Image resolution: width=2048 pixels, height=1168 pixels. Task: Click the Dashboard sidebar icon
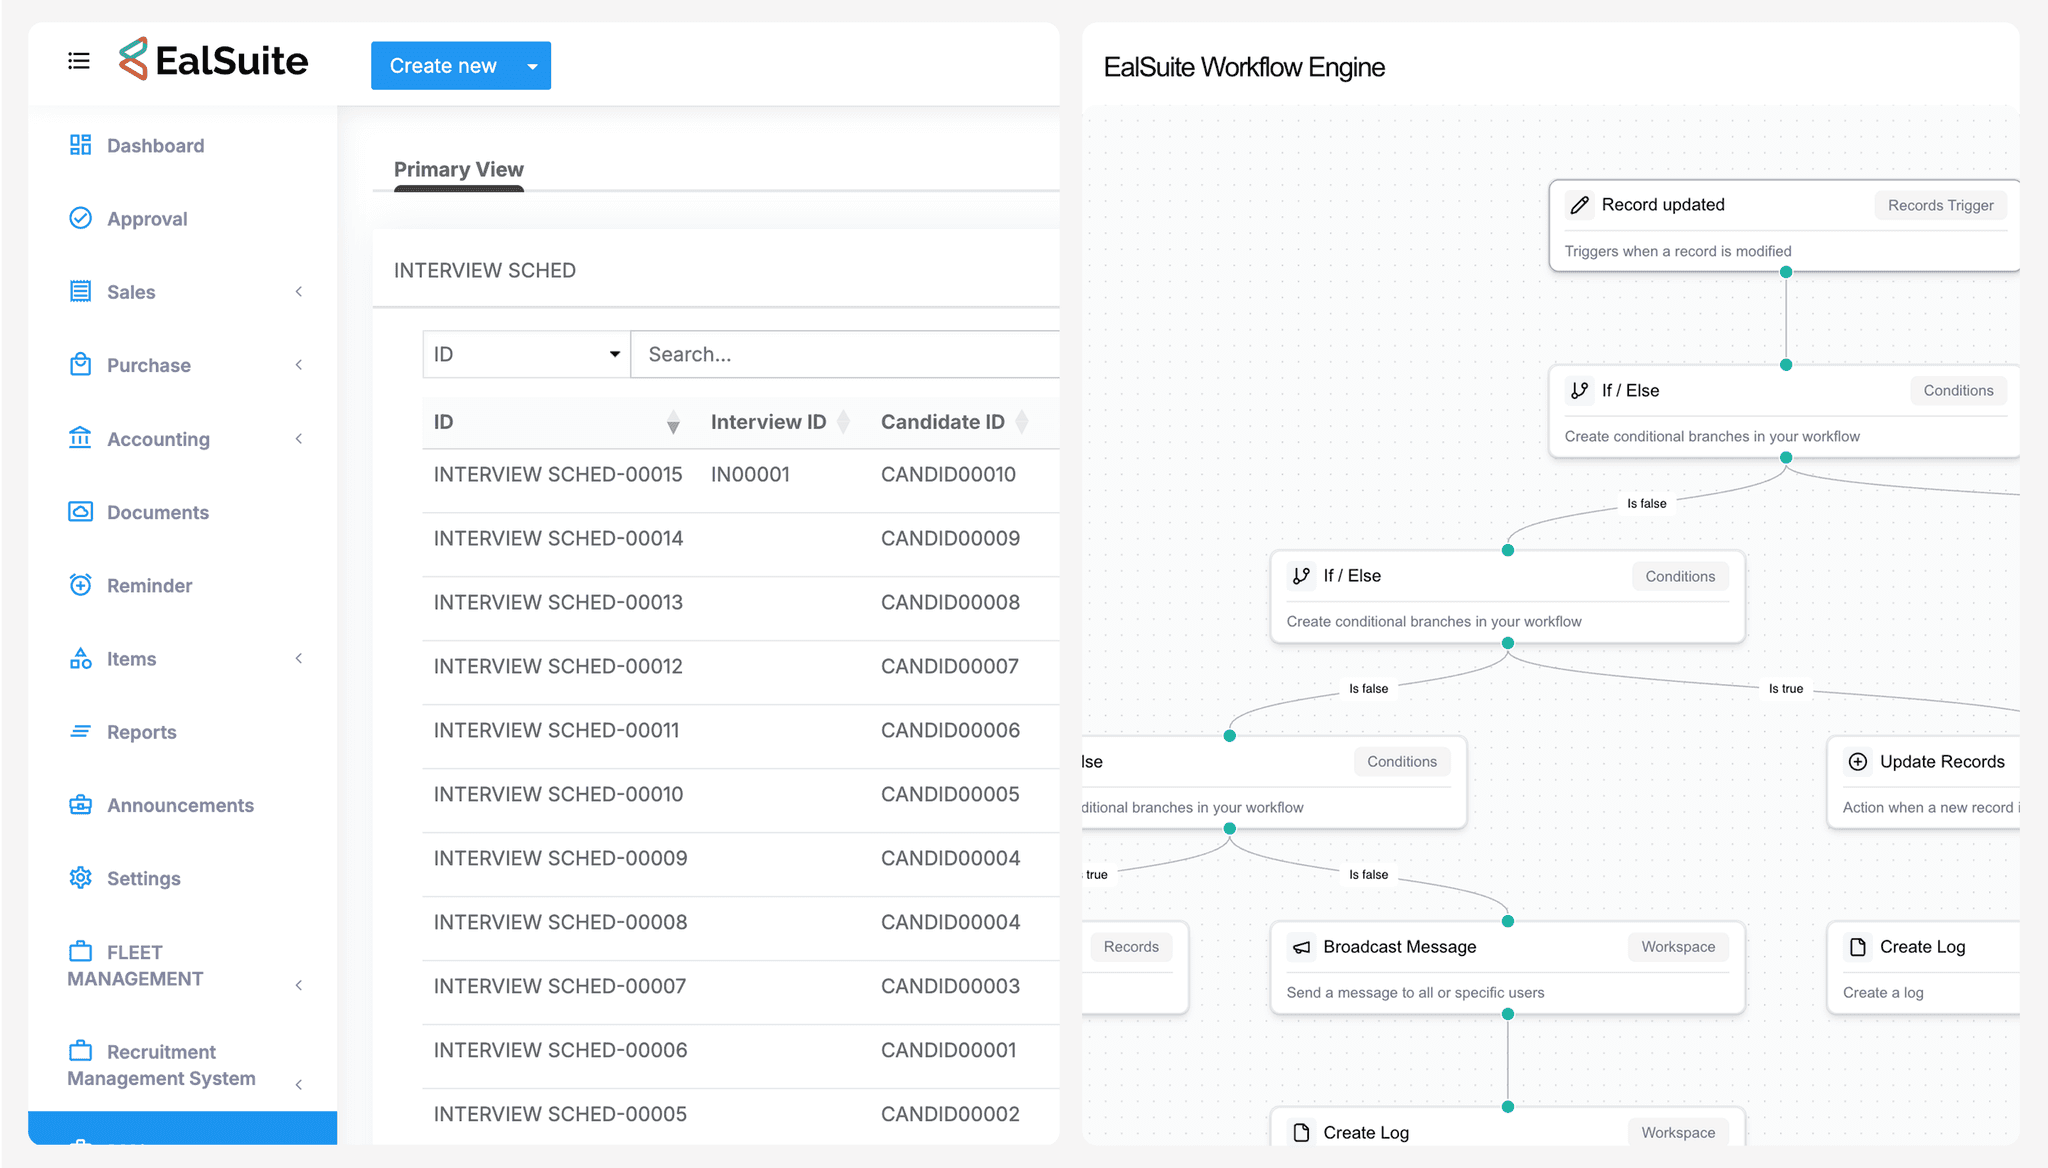(80, 145)
